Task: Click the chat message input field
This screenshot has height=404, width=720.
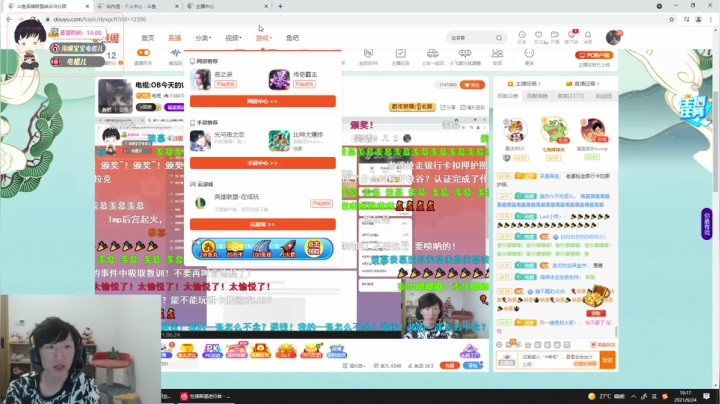Action: (x=558, y=360)
